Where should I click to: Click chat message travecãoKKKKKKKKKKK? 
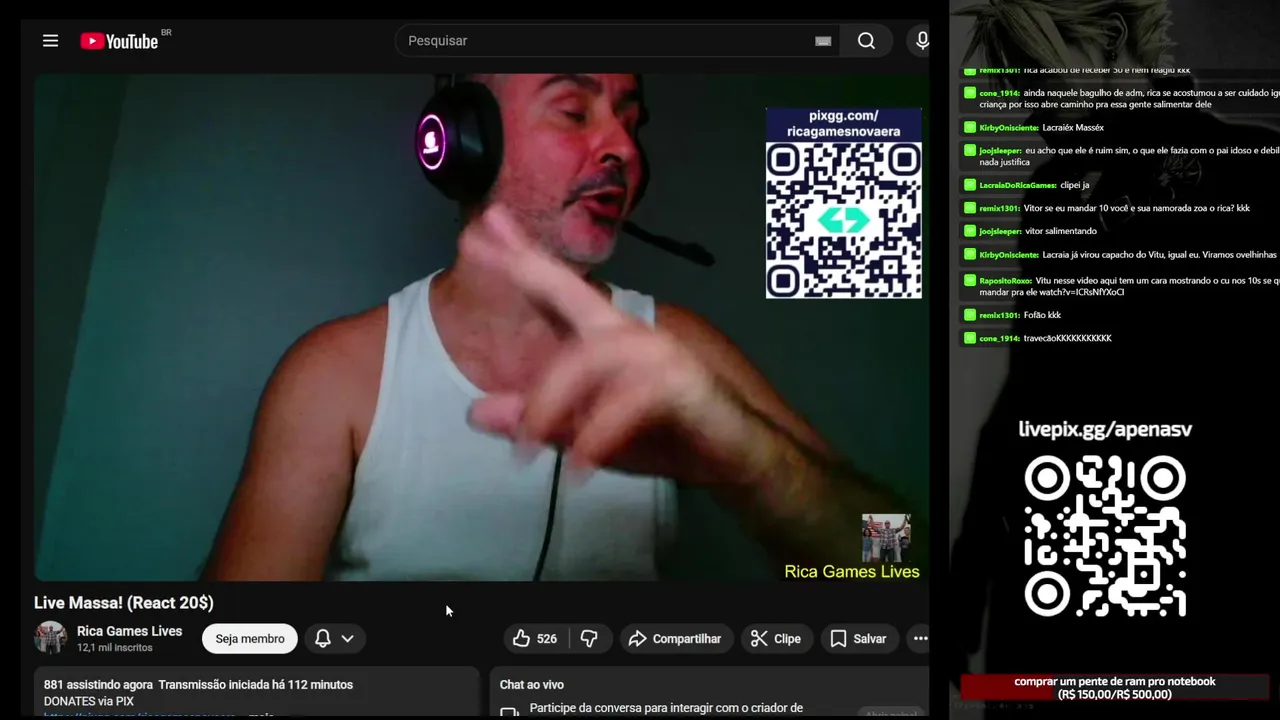coord(1038,338)
